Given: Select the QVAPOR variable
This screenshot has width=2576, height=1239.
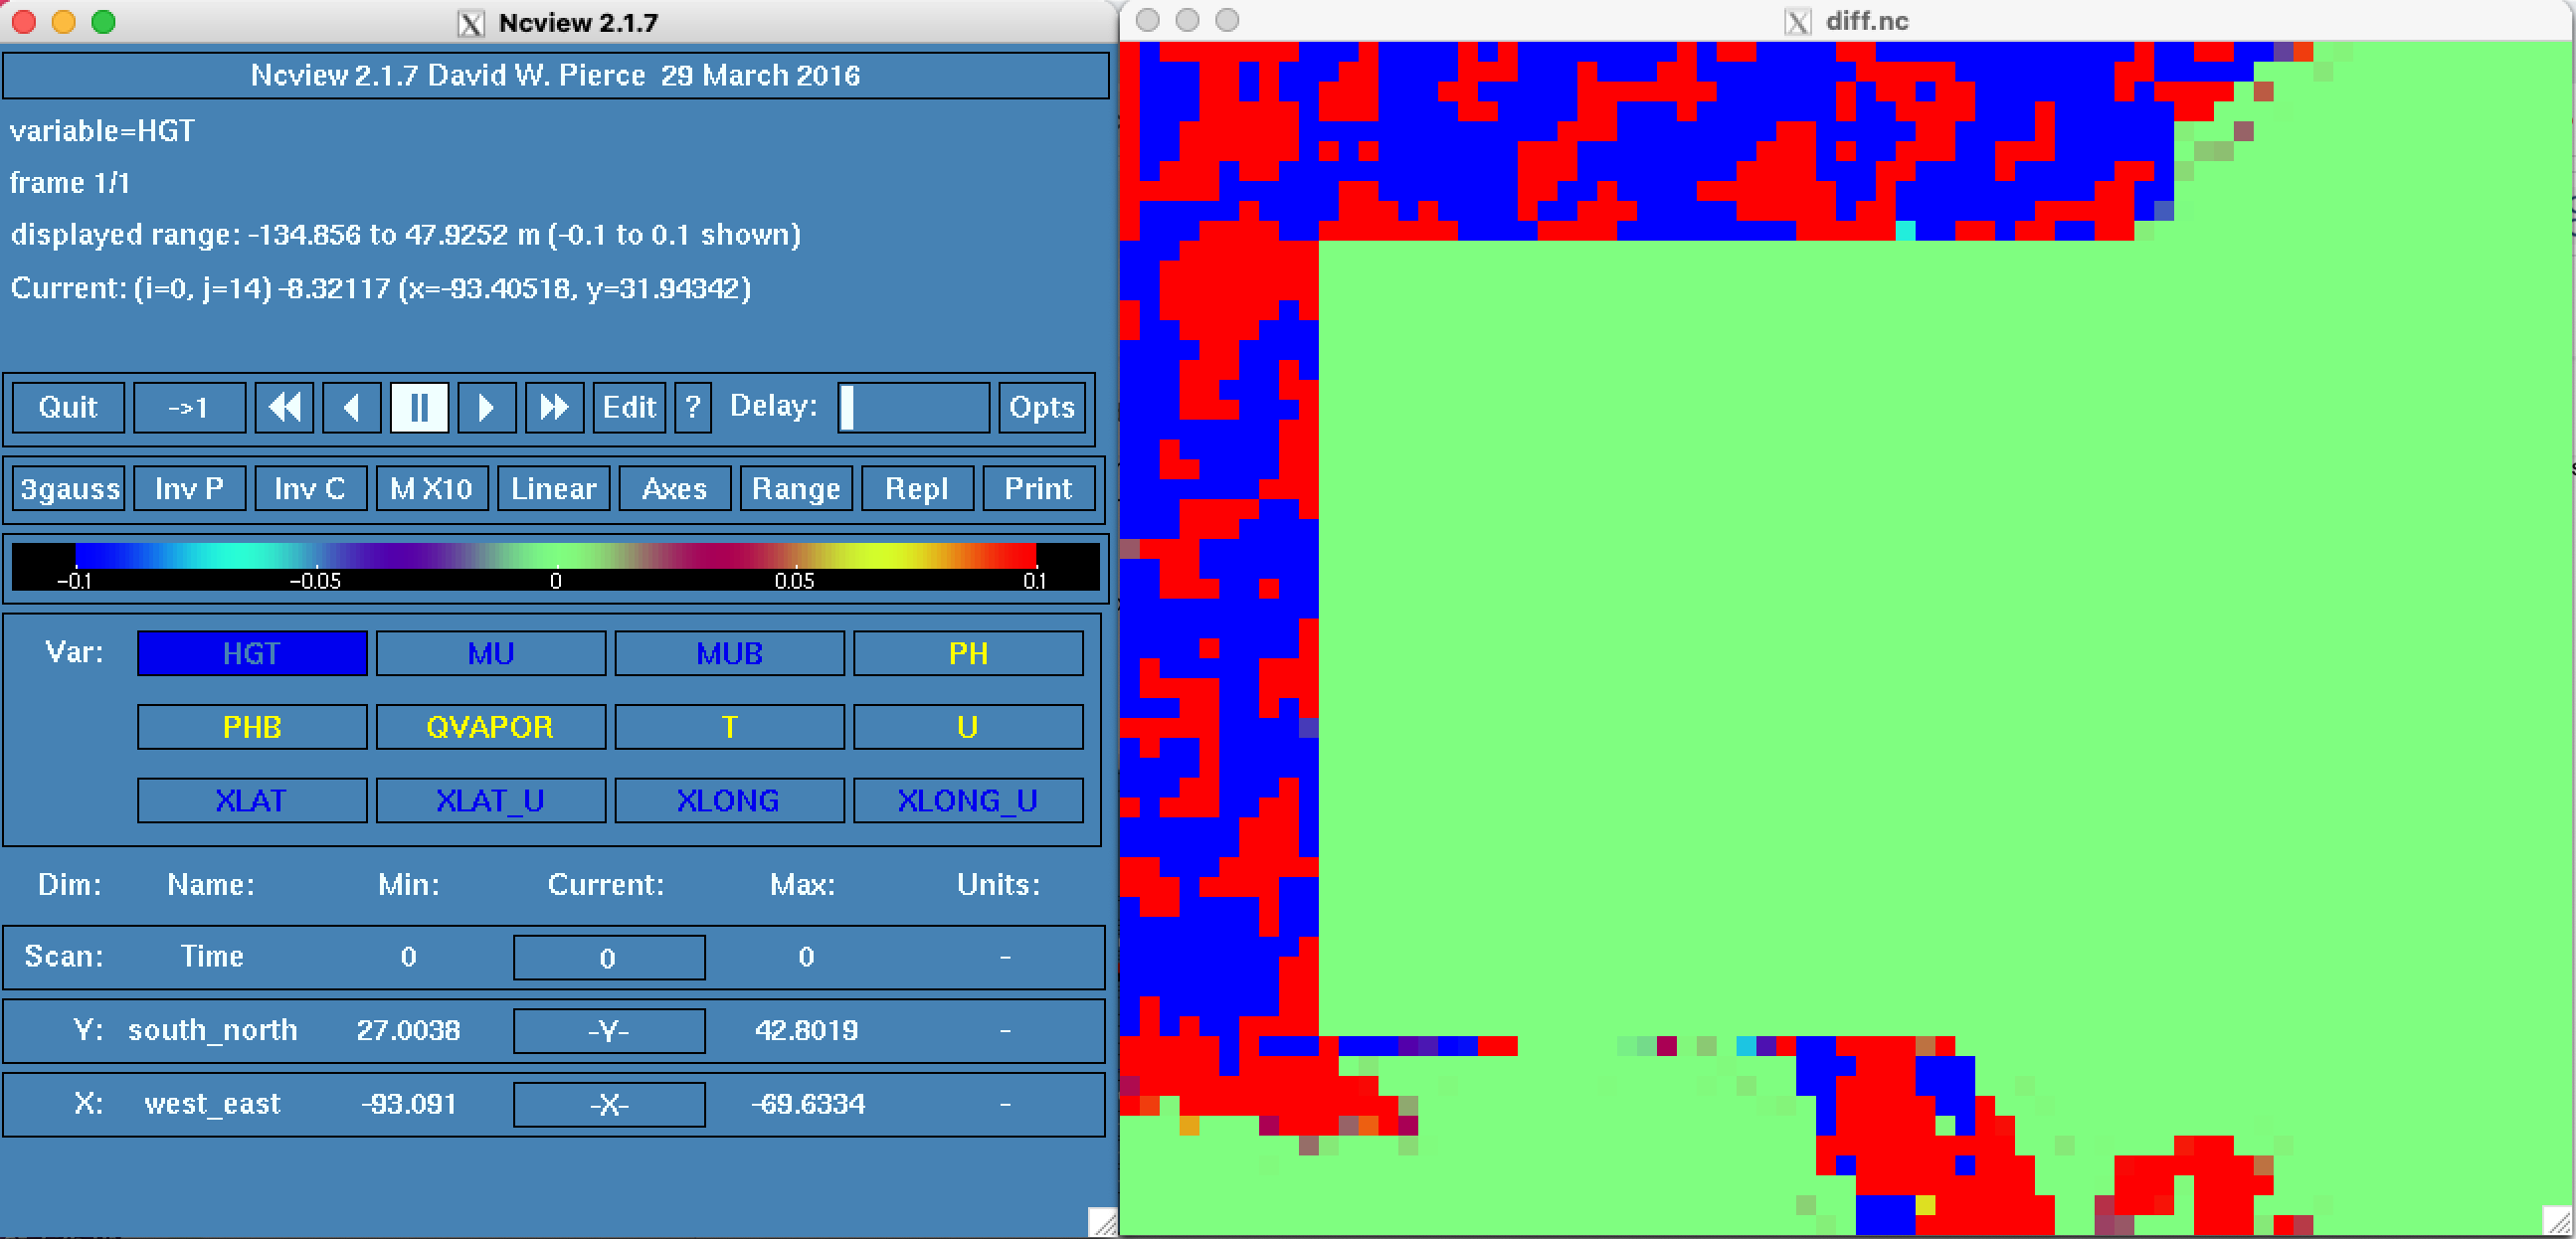Looking at the screenshot, I should pyautogui.click(x=490, y=727).
